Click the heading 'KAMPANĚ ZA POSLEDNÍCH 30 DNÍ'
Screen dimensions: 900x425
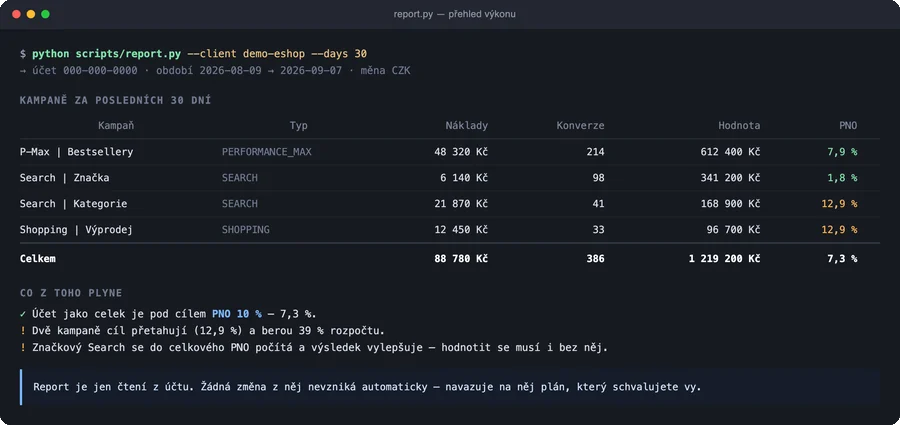click(x=115, y=101)
